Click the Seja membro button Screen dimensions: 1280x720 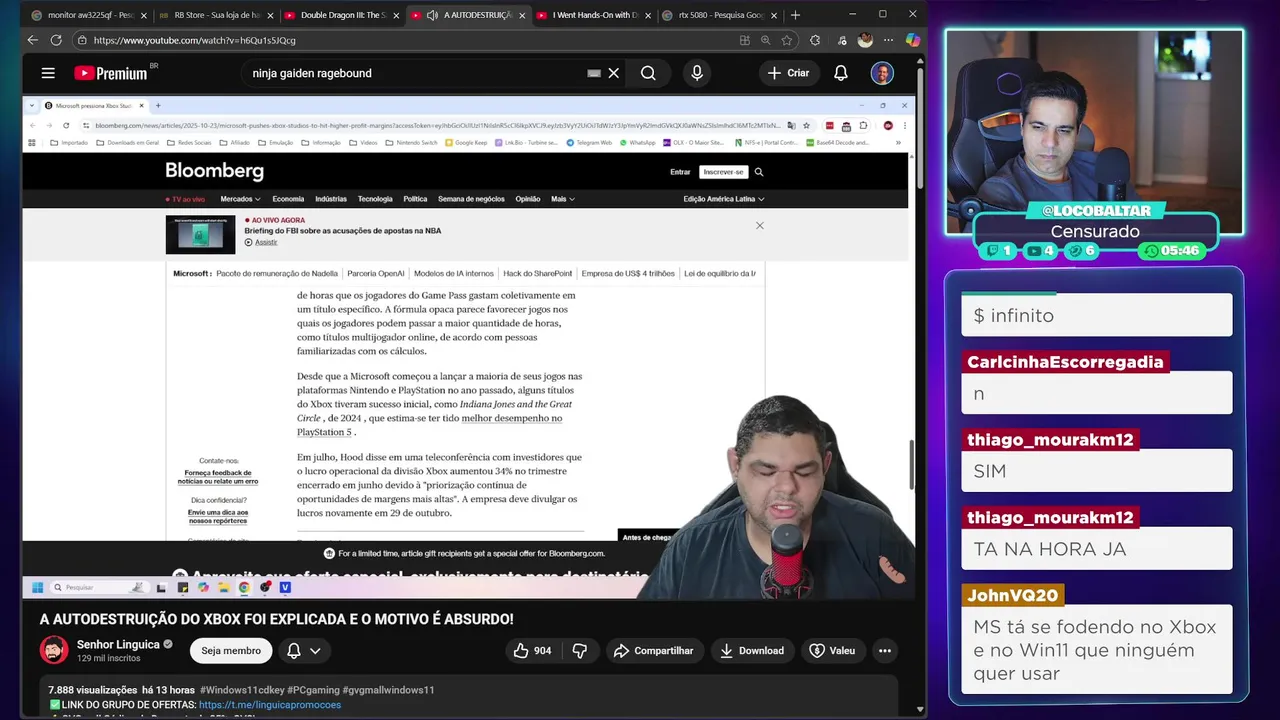coord(231,651)
